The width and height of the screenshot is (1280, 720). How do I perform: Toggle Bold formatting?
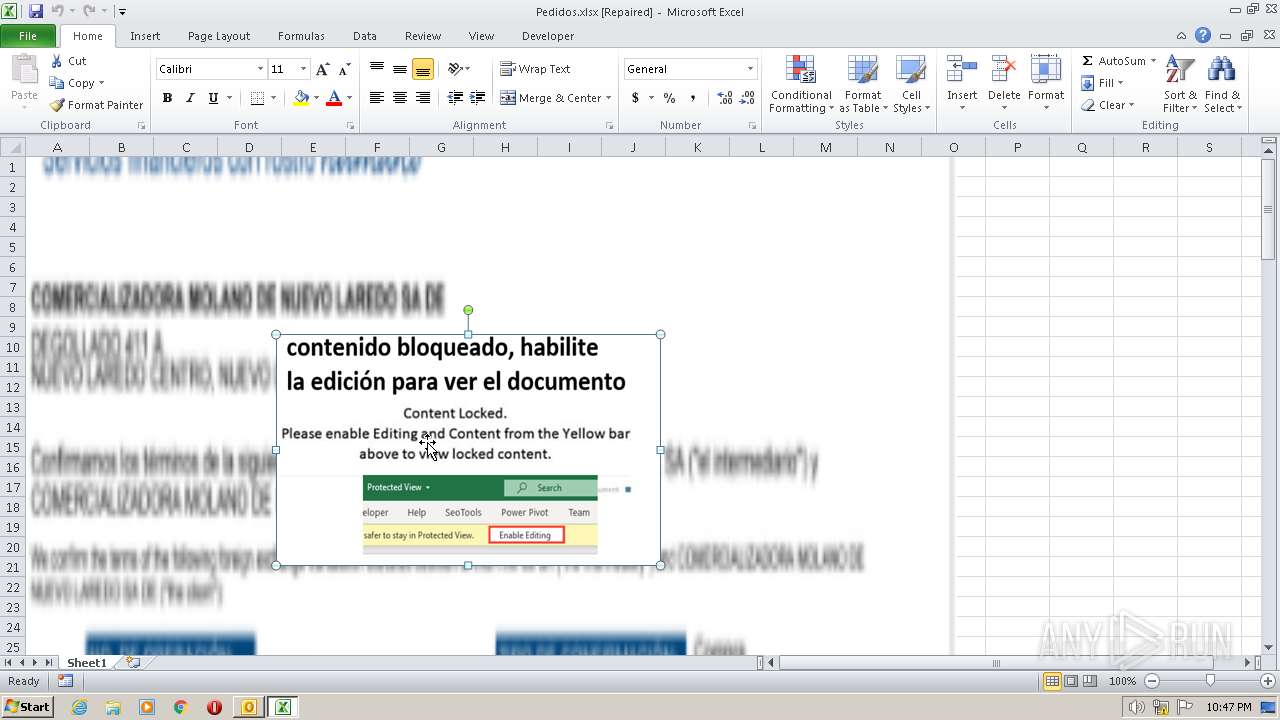(x=167, y=98)
